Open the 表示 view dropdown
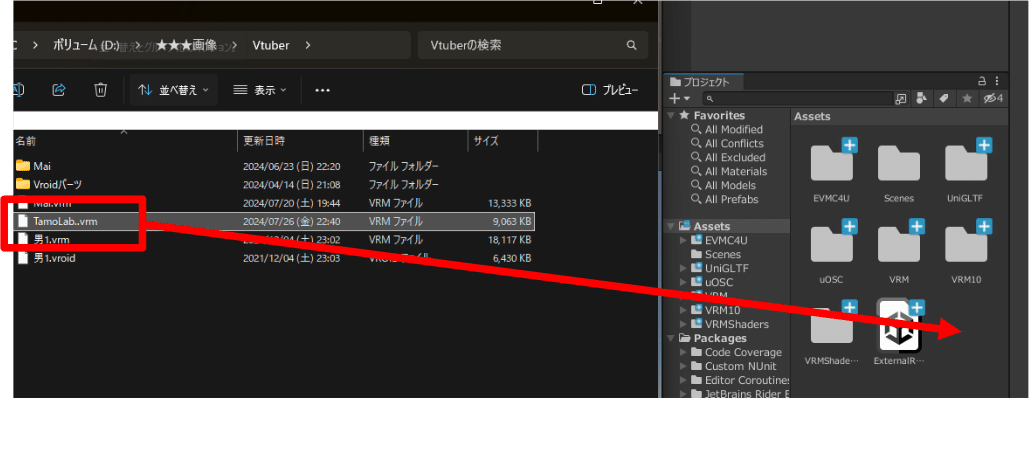The width and height of the screenshot is (1029, 469). pyautogui.click(x=260, y=91)
